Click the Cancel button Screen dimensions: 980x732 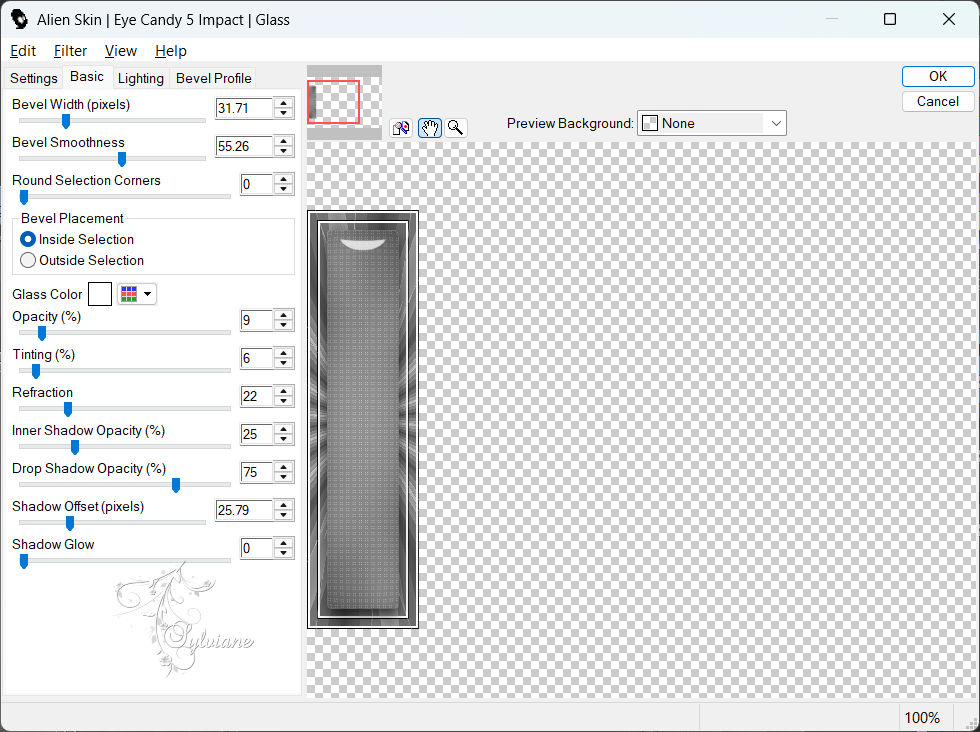click(x=938, y=101)
